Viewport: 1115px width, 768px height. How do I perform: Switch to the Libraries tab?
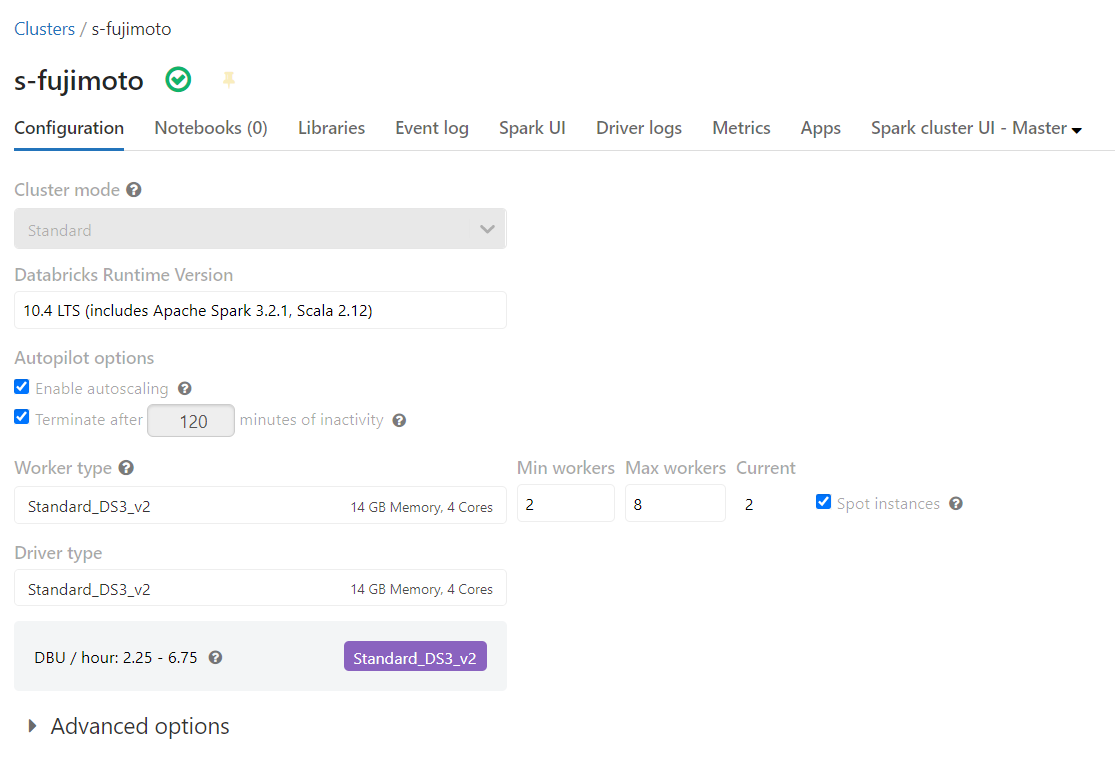[x=331, y=129]
